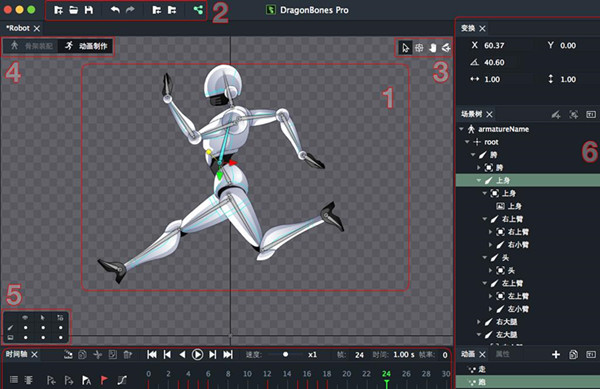This screenshot has height=389, width=600.
Task: Click the Export icon in top toolbar
Action: pyautogui.click(x=172, y=10)
